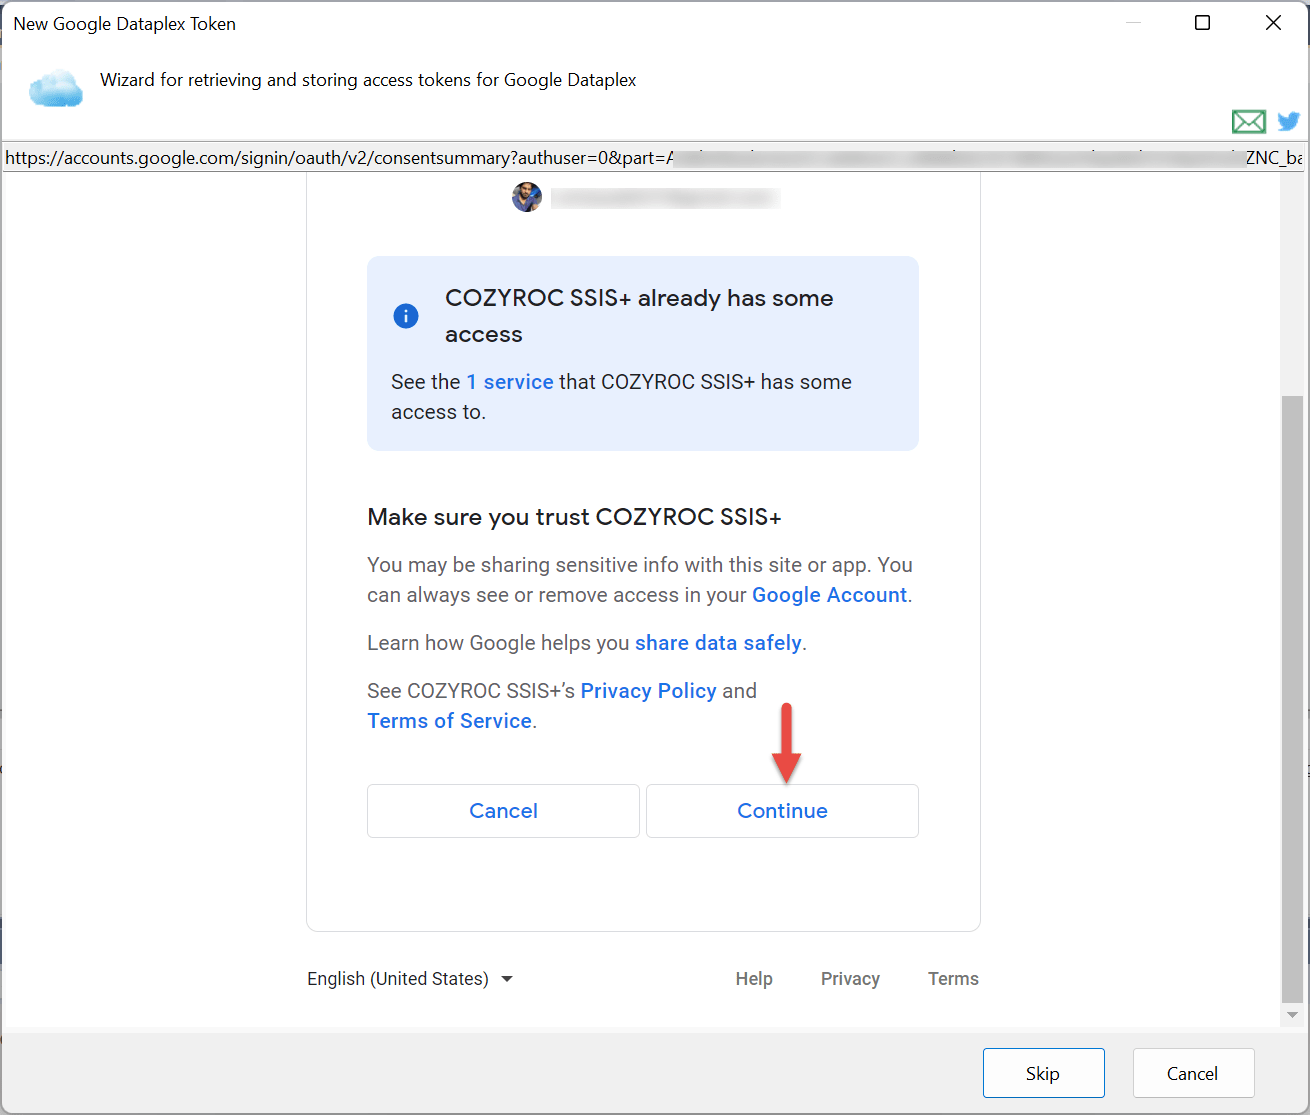Click Cancel on the consent page
The width and height of the screenshot is (1310, 1115).
pos(503,811)
